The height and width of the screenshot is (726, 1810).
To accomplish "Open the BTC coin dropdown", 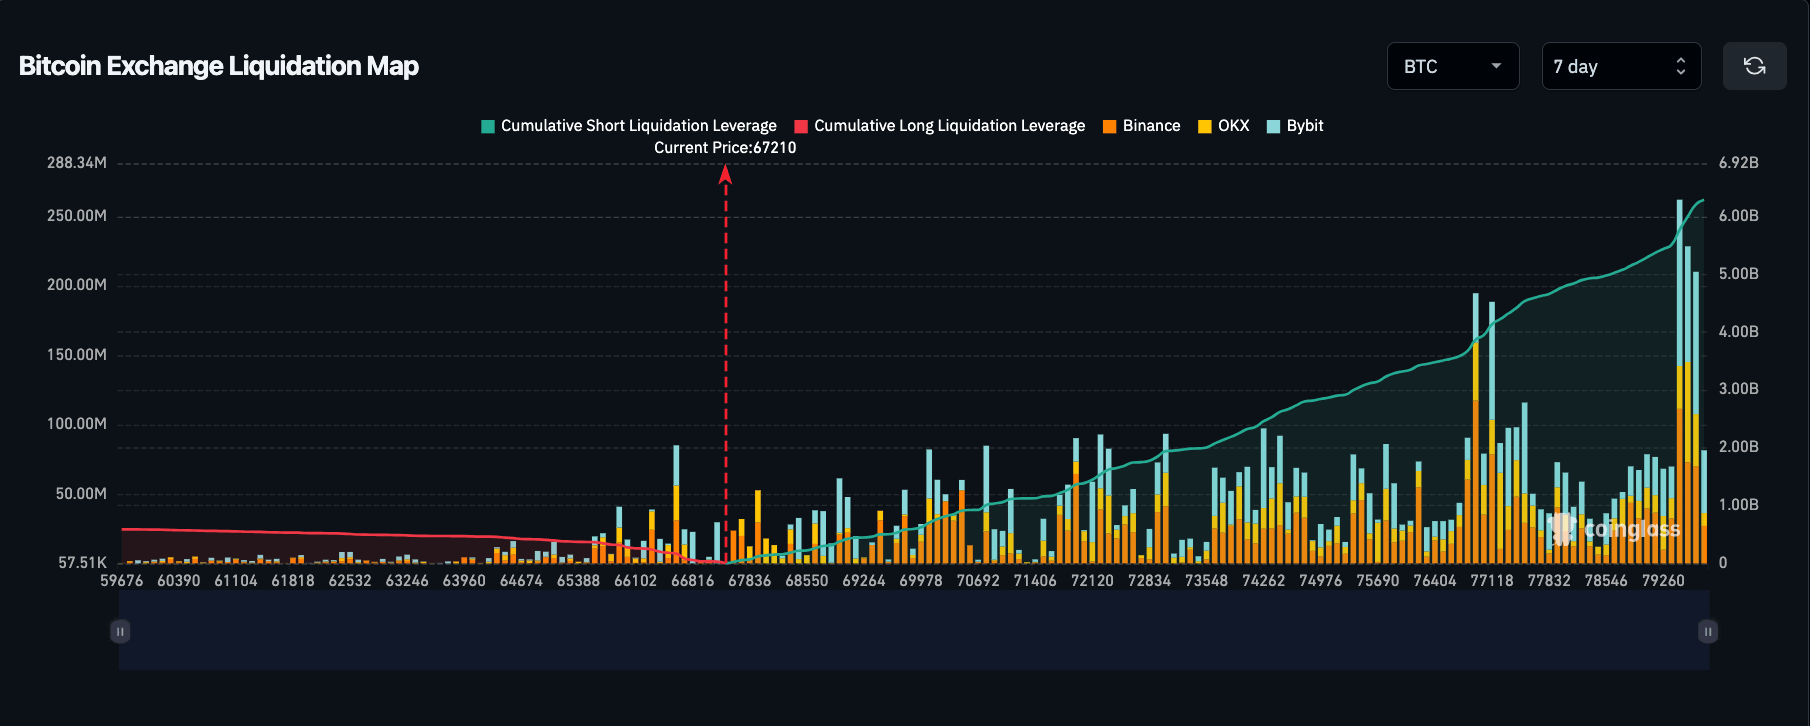I will tap(1452, 66).
